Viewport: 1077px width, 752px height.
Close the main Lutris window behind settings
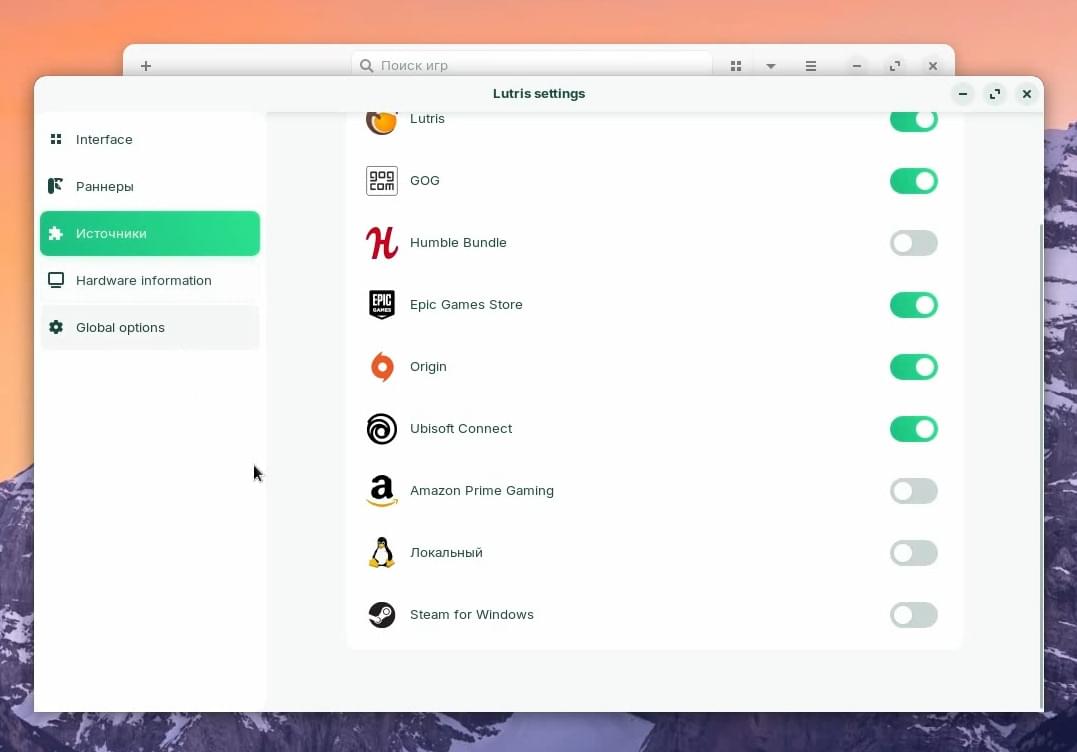pyautogui.click(x=932, y=66)
